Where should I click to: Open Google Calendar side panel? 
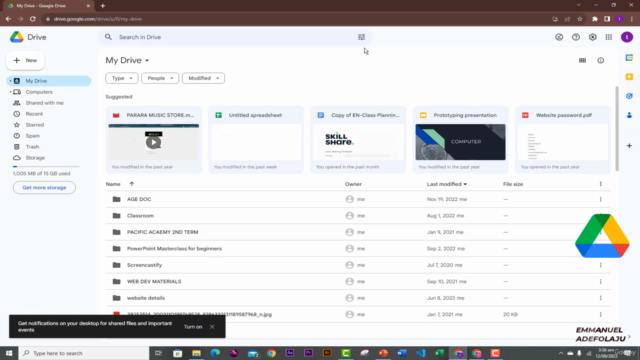pos(629,58)
